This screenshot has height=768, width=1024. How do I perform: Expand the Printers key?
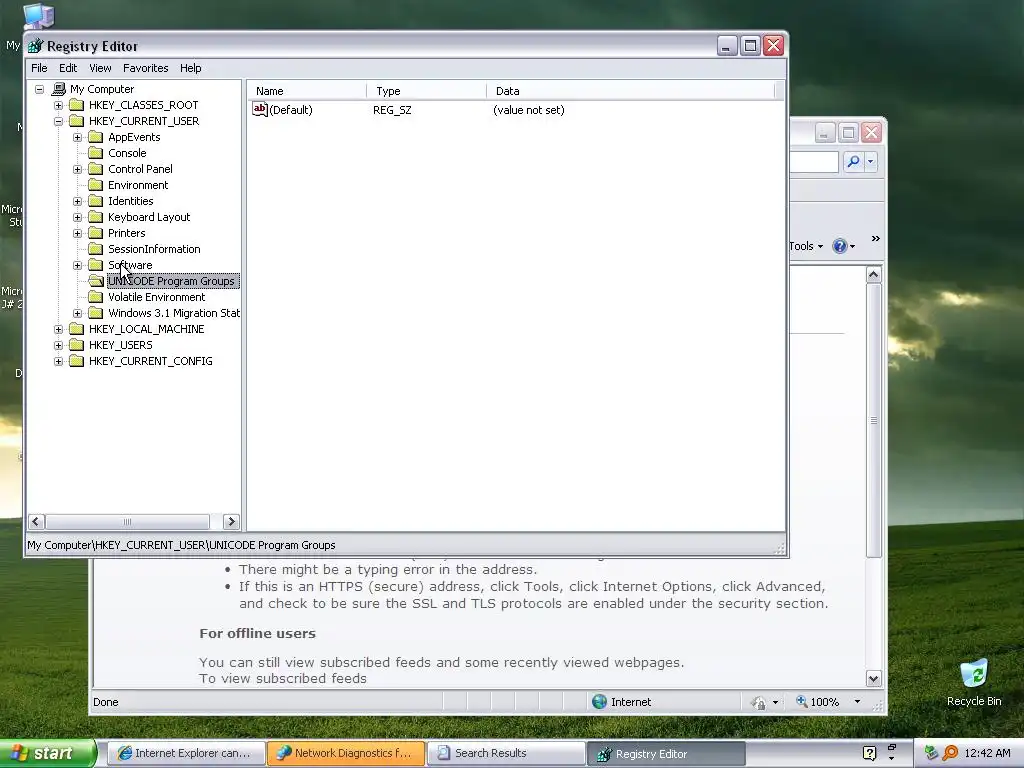[78, 233]
